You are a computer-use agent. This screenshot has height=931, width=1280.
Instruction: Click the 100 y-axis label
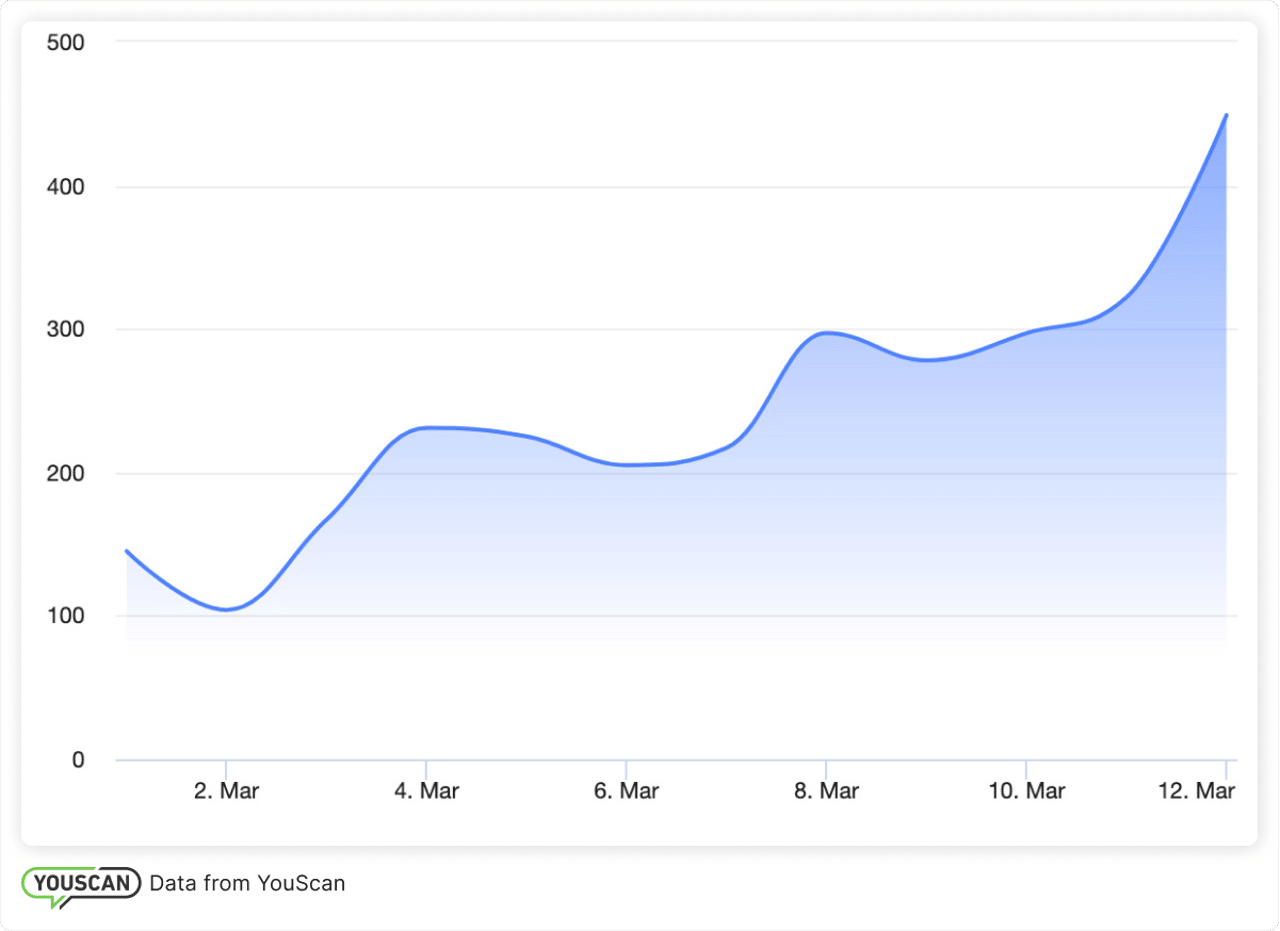tap(65, 617)
